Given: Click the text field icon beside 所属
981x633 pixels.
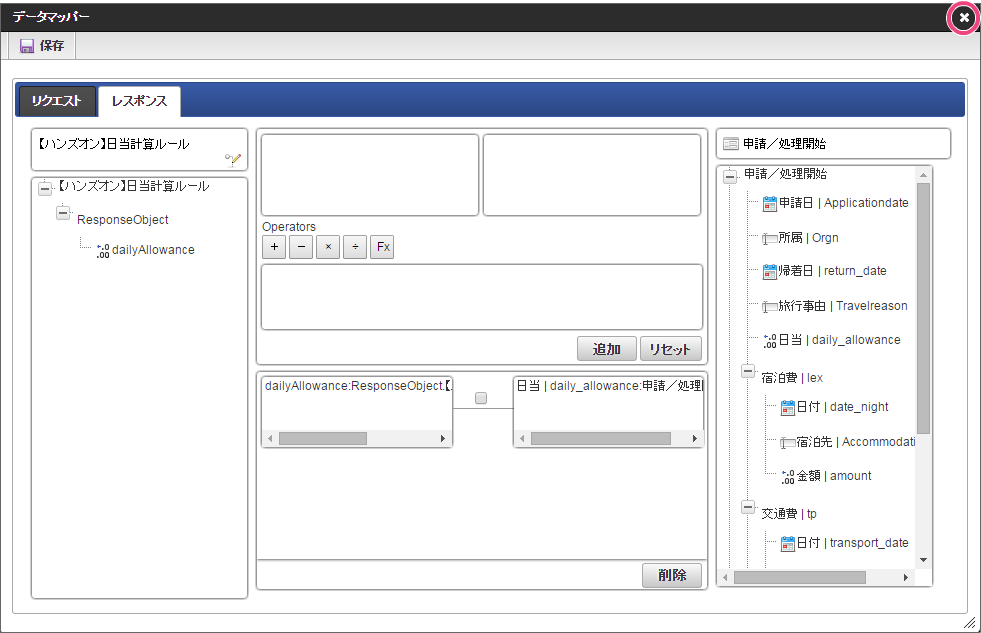Looking at the screenshot, I should (770, 238).
